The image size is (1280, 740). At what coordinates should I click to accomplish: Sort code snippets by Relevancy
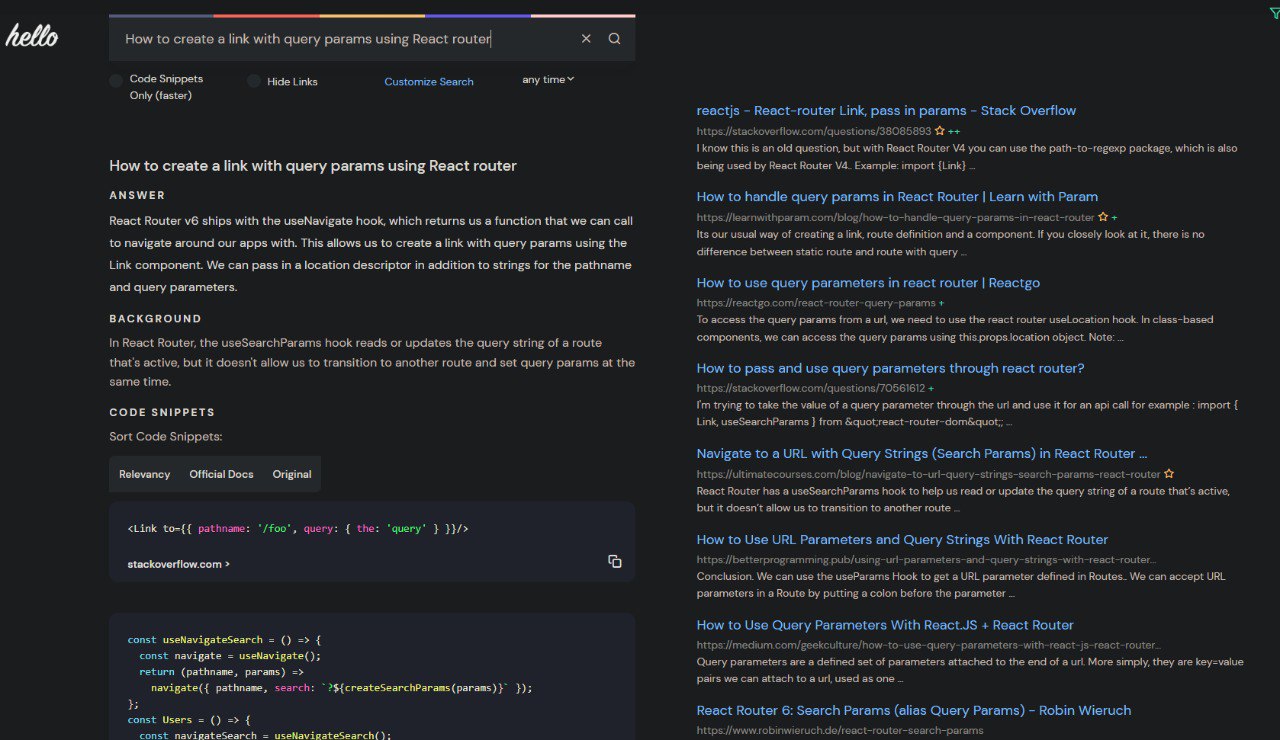[145, 474]
